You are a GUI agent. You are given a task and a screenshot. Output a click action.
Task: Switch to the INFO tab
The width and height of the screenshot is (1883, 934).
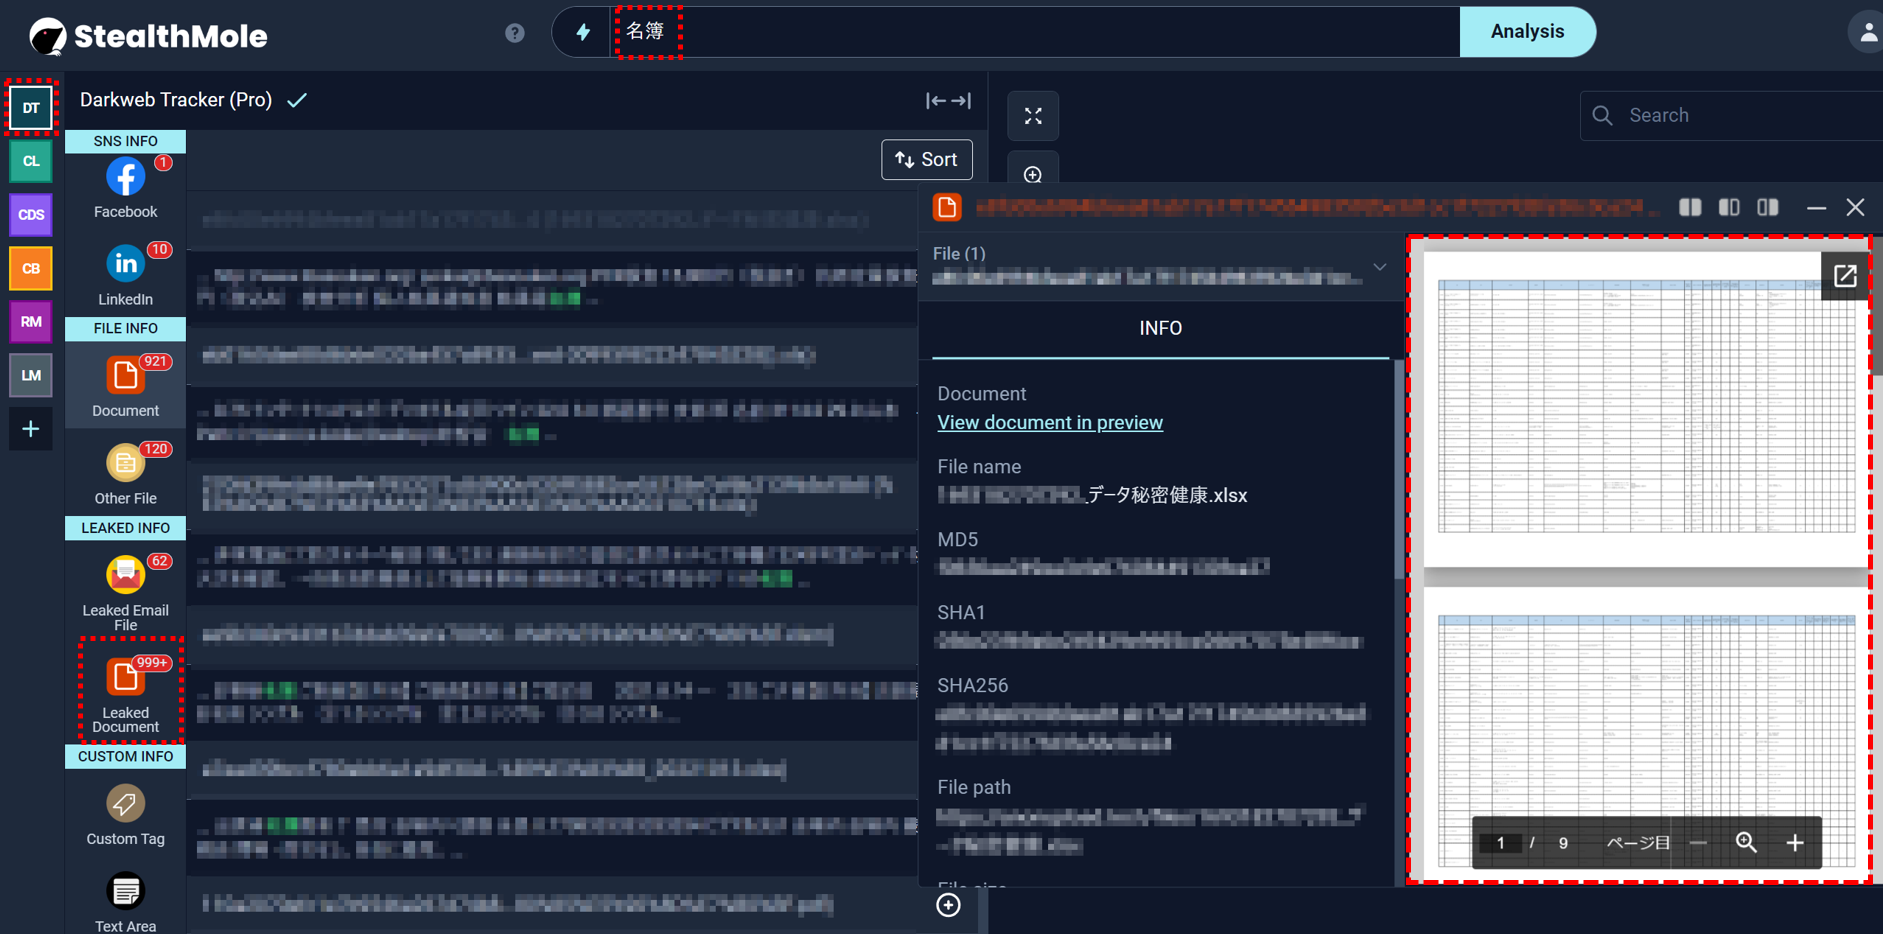[x=1160, y=328]
